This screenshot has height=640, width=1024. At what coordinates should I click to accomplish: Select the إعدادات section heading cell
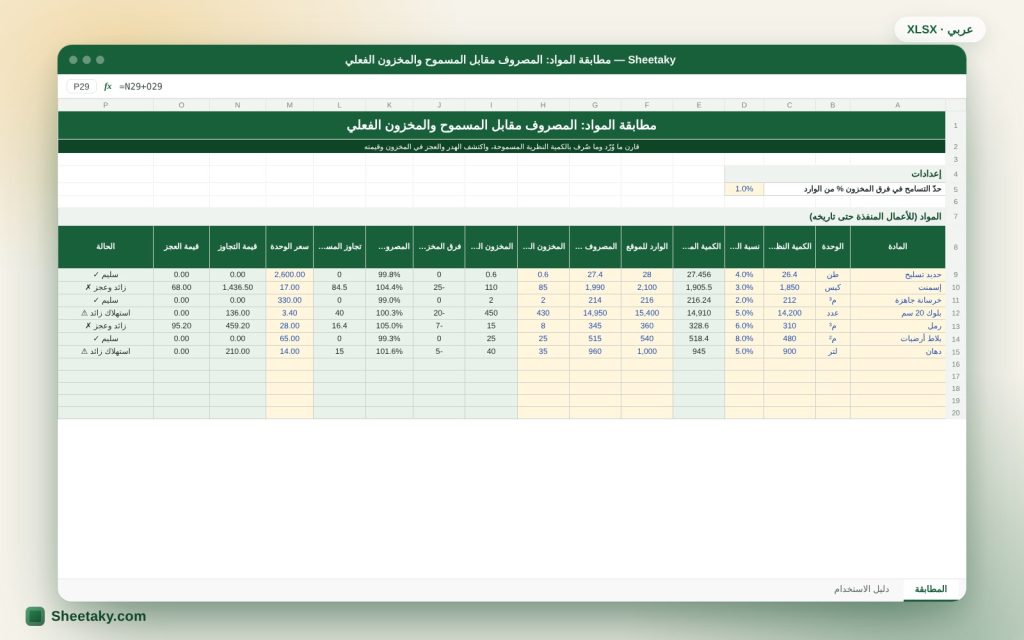[835, 174]
